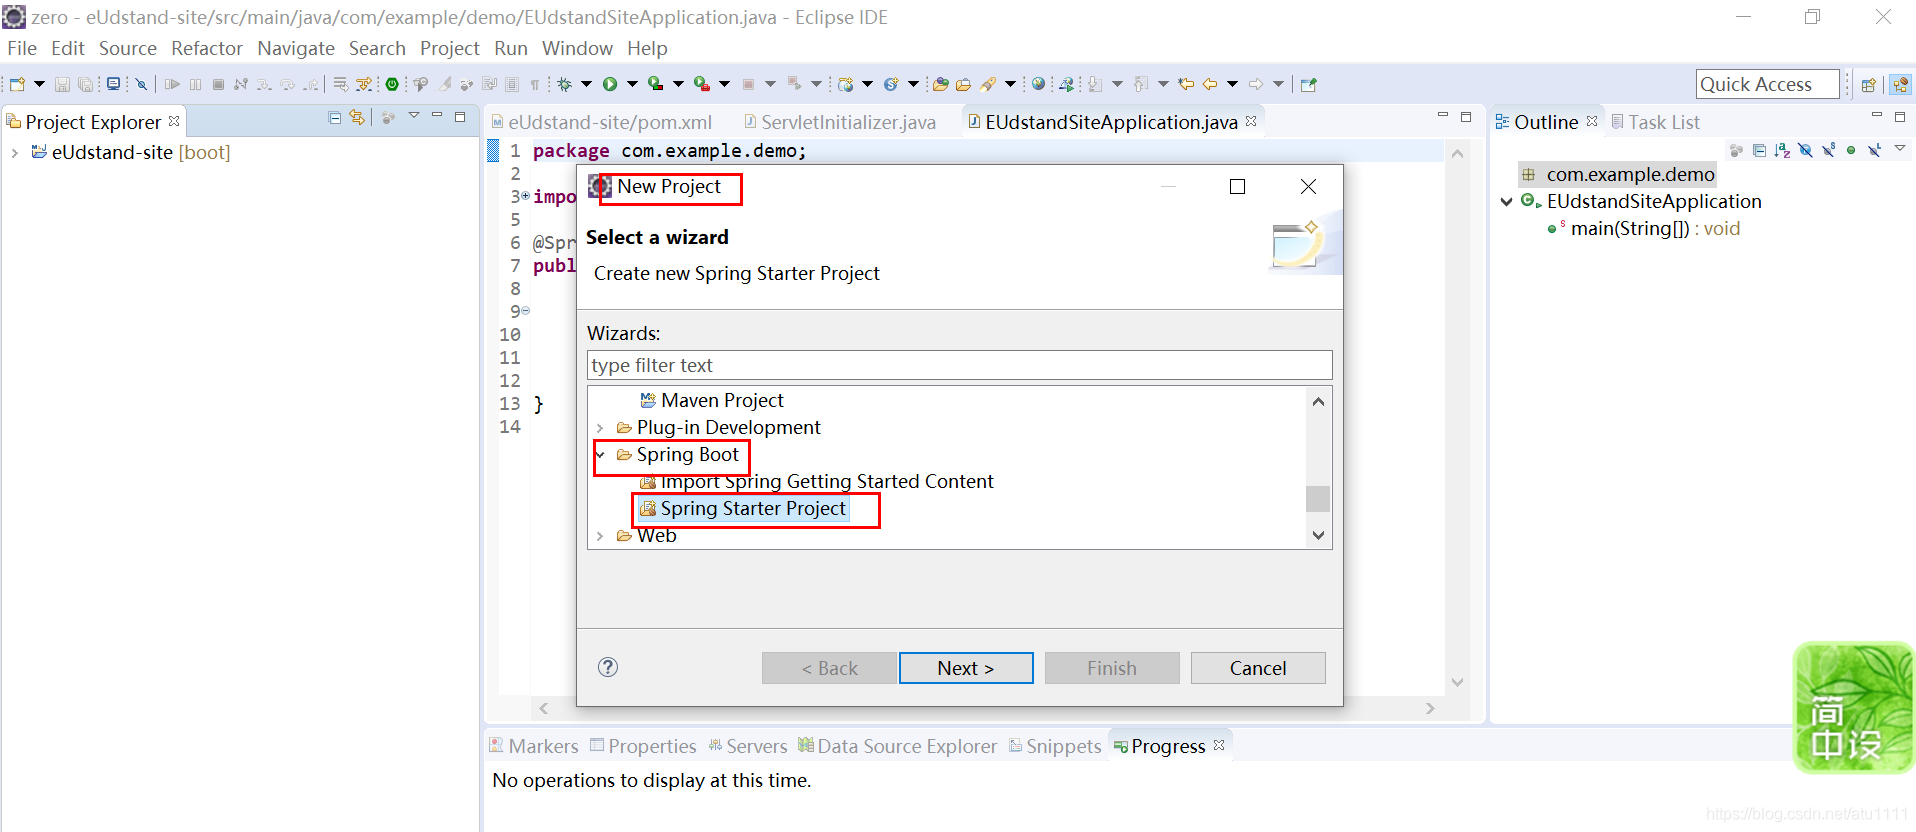This screenshot has width=1916, height=832.
Task: Click Collapse All icon in Project Explorer
Action: point(335,118)
